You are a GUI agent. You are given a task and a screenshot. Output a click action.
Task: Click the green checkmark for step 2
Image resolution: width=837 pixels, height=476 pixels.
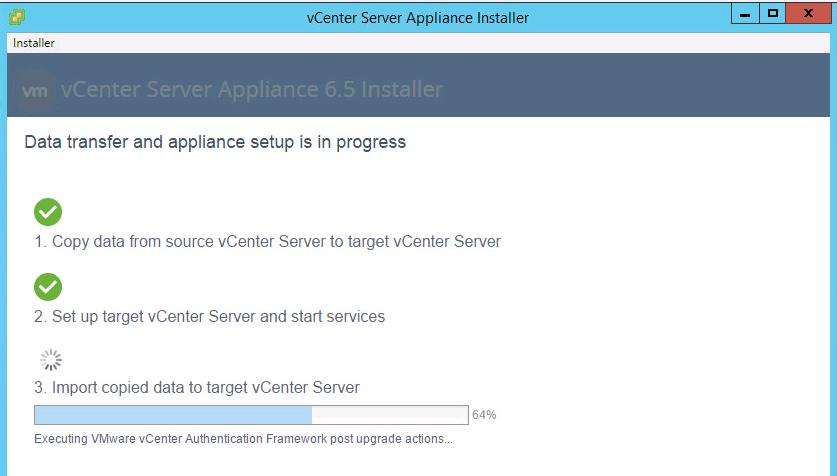click(x=48, y=287)
